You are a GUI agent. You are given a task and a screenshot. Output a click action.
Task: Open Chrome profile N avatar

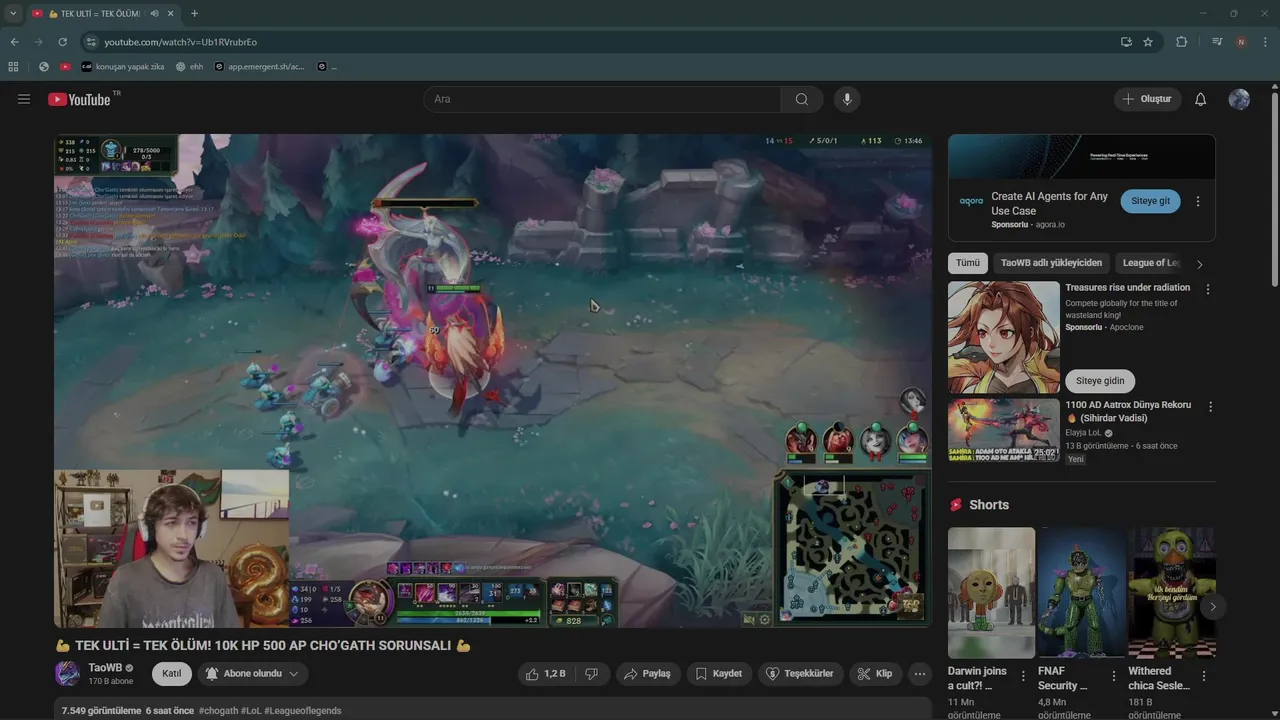click(1241, 42)
